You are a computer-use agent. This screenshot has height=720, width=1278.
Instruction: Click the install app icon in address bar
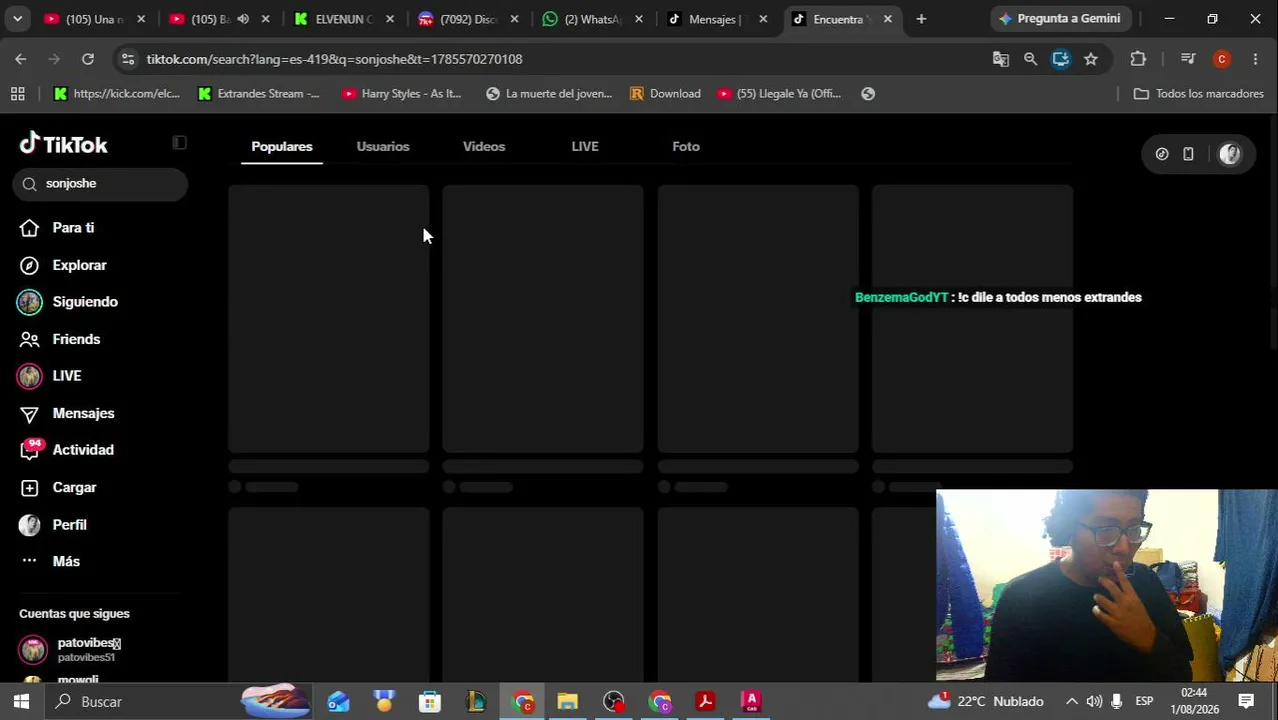1060,59
